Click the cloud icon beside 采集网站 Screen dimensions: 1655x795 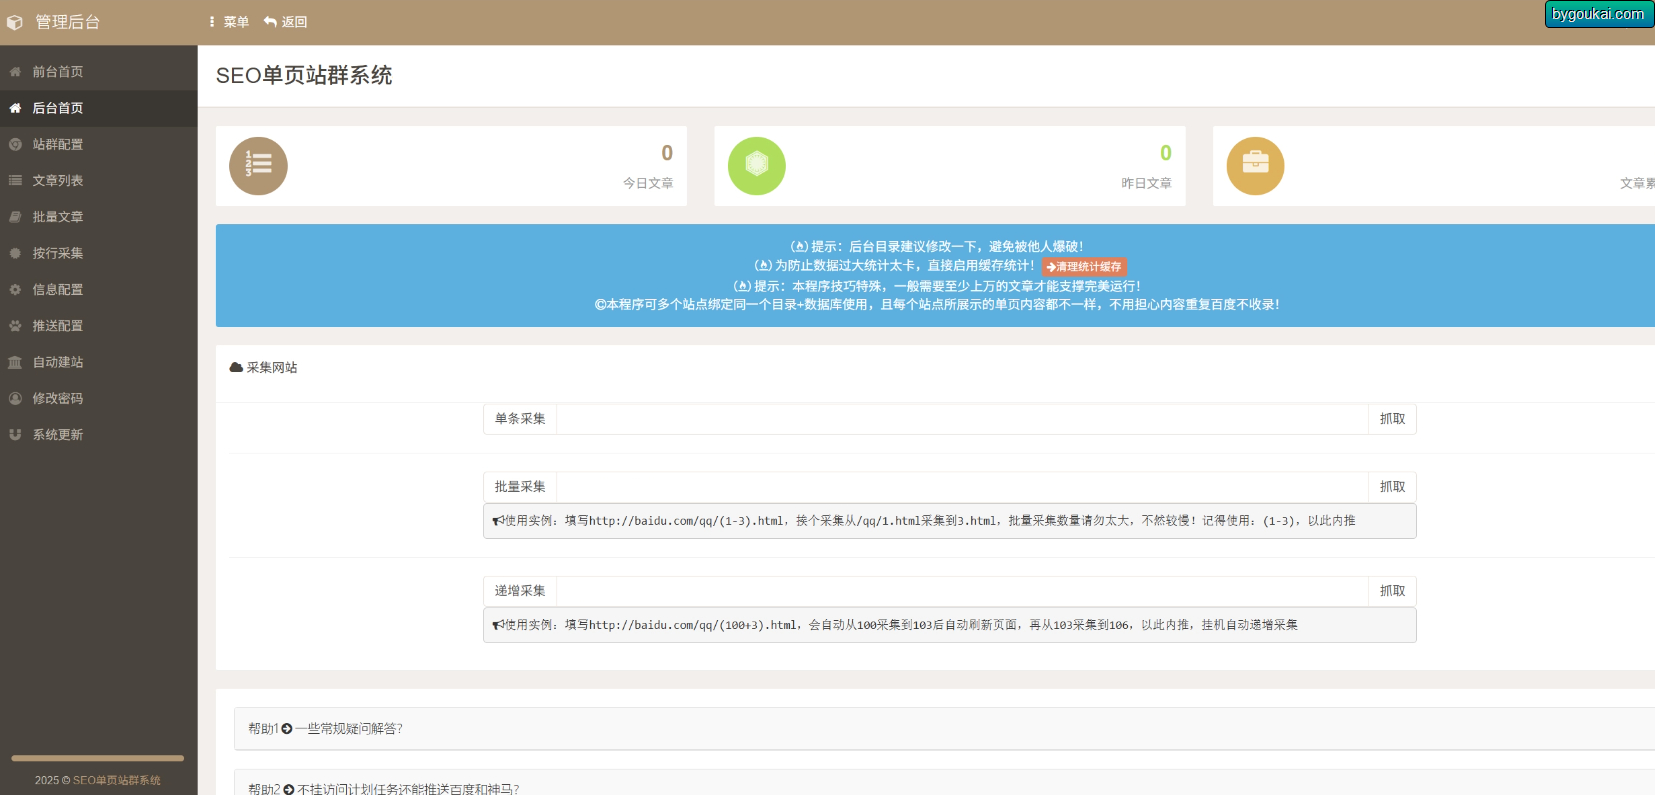point(236,367)
